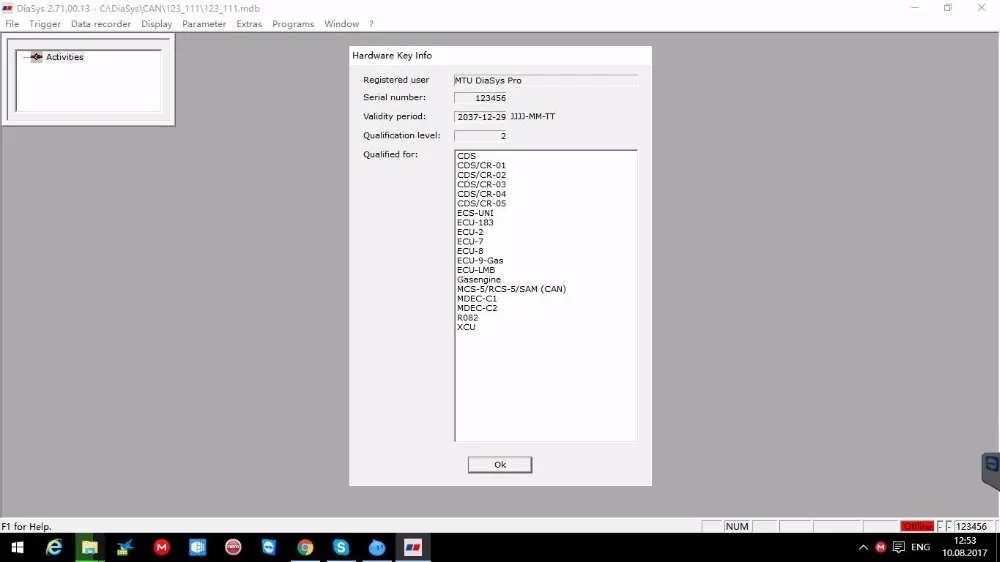Click the Qualification level field
This screenshot has height=562, width=1000.
[480, 136]
